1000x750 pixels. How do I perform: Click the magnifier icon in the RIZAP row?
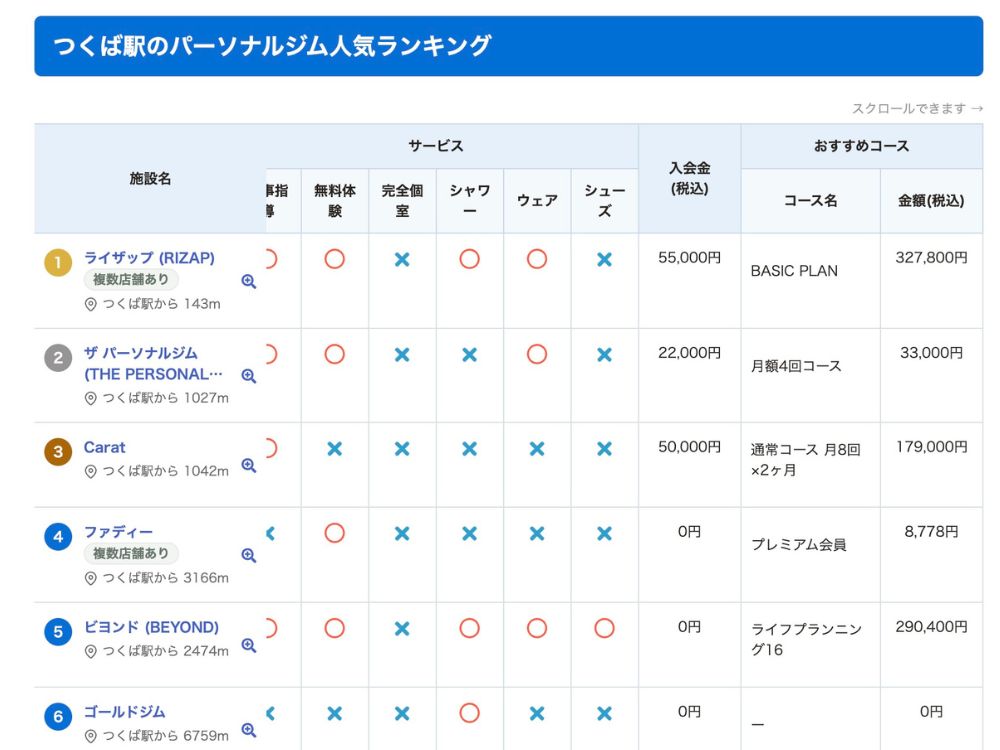pos(249,281)
